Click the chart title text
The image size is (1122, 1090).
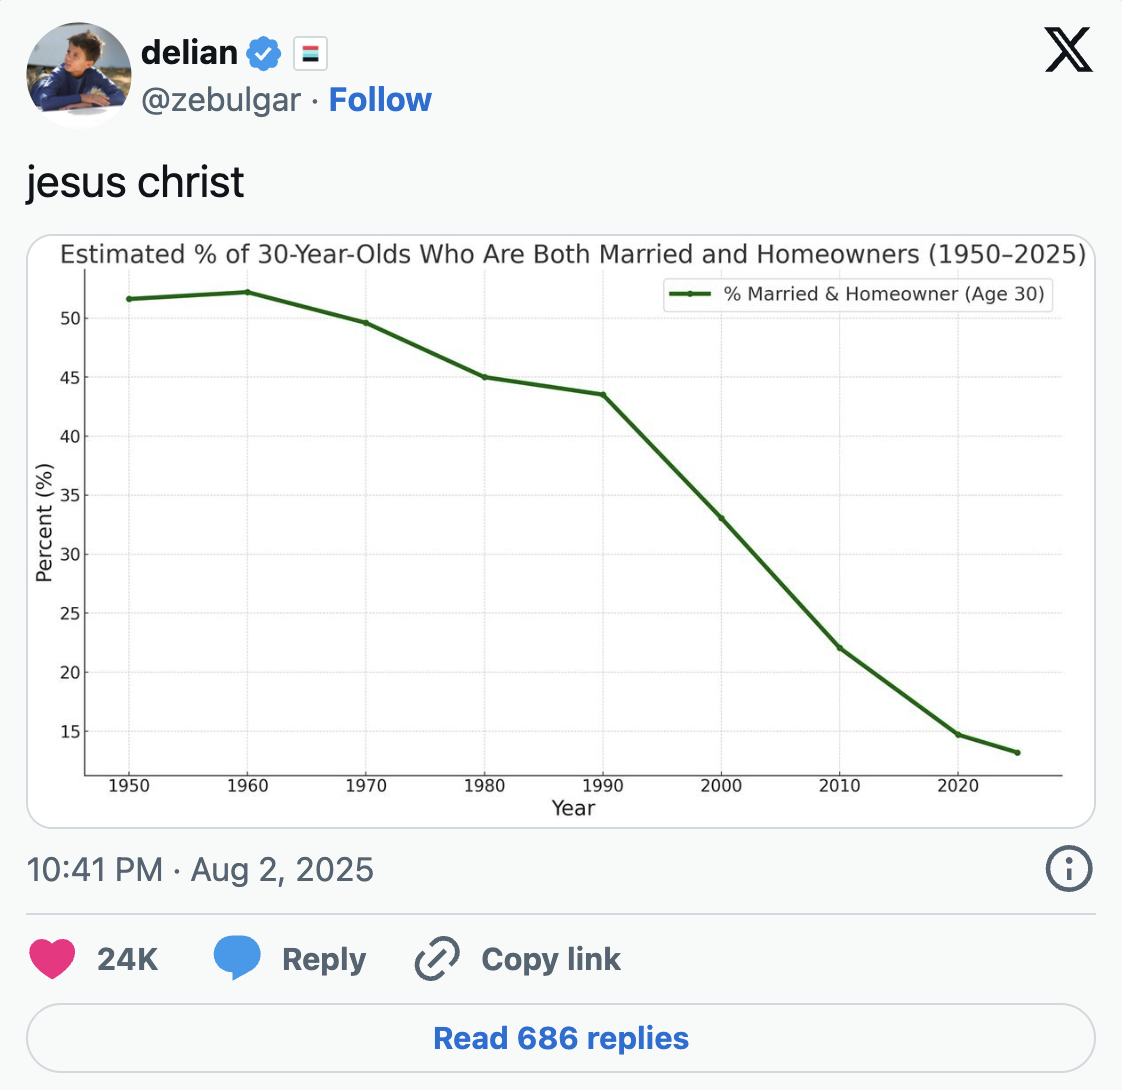click(x=572, y=254)
